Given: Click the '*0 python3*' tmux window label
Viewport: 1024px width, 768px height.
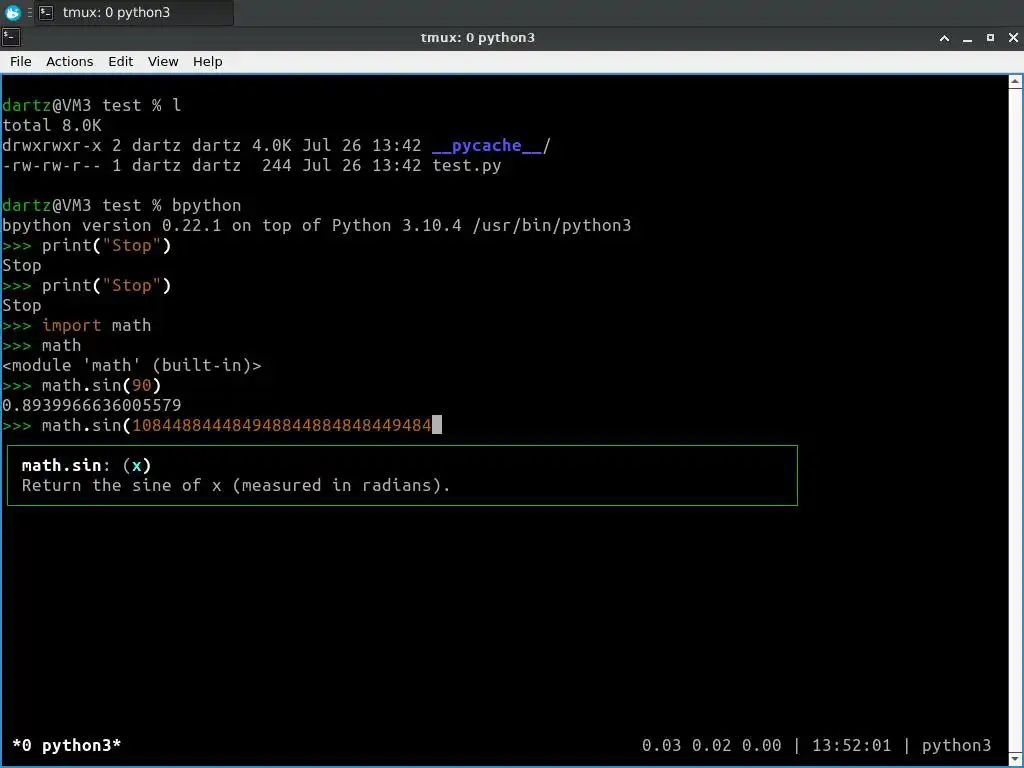Looking at the screenshot, I should (x=67, y=745).
